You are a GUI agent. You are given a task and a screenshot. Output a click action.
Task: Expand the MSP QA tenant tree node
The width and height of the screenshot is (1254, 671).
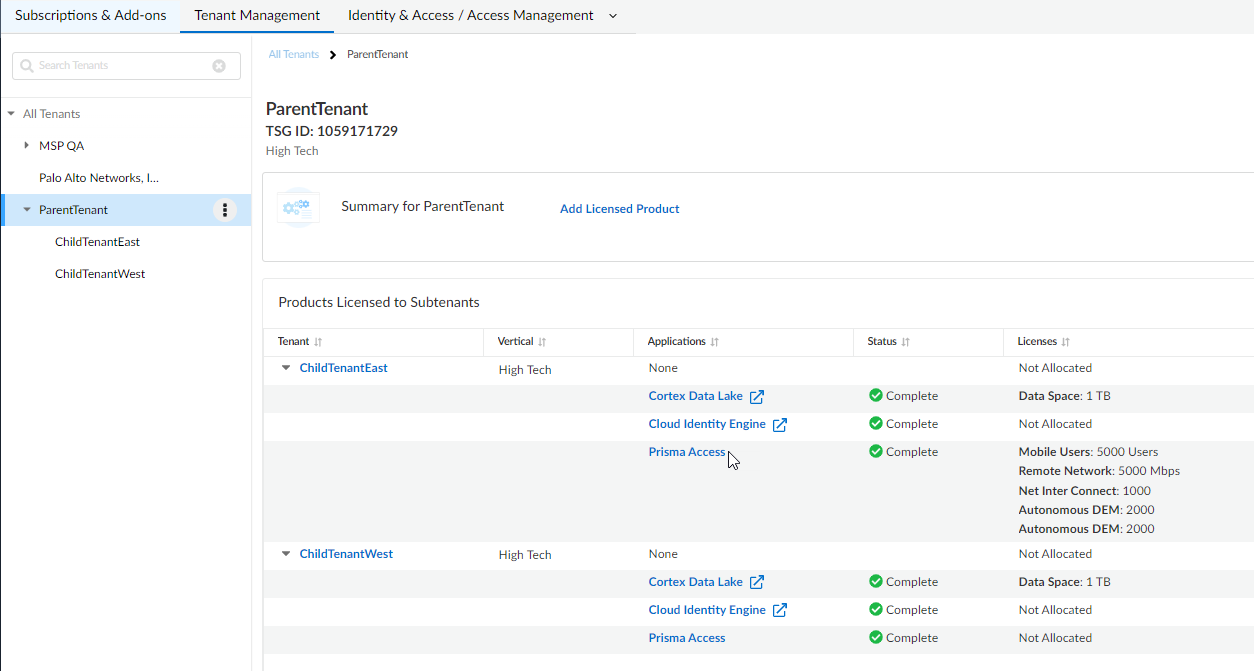click(x=27, y=146)
